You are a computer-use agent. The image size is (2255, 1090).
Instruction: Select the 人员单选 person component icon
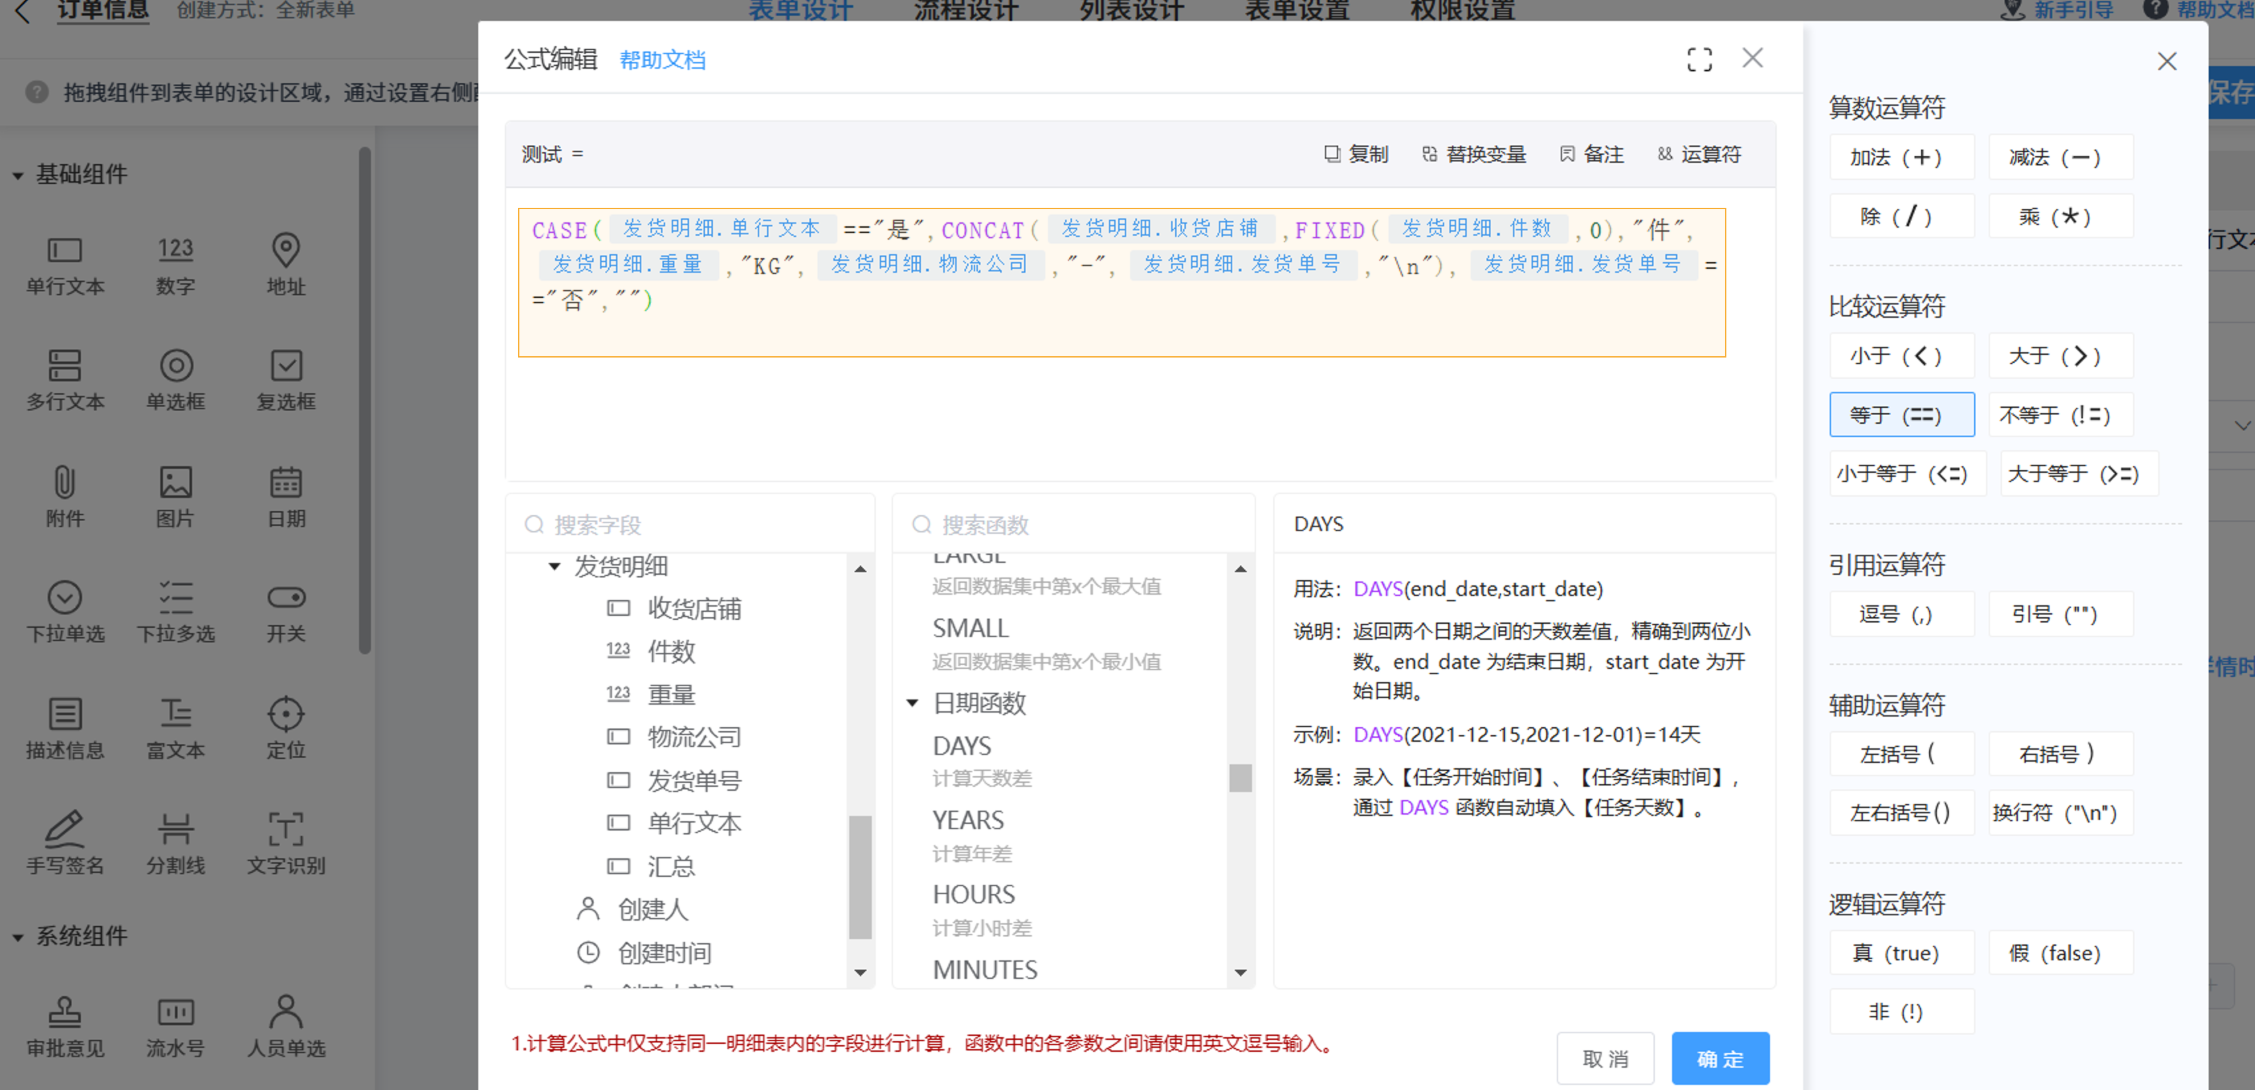286,1011
